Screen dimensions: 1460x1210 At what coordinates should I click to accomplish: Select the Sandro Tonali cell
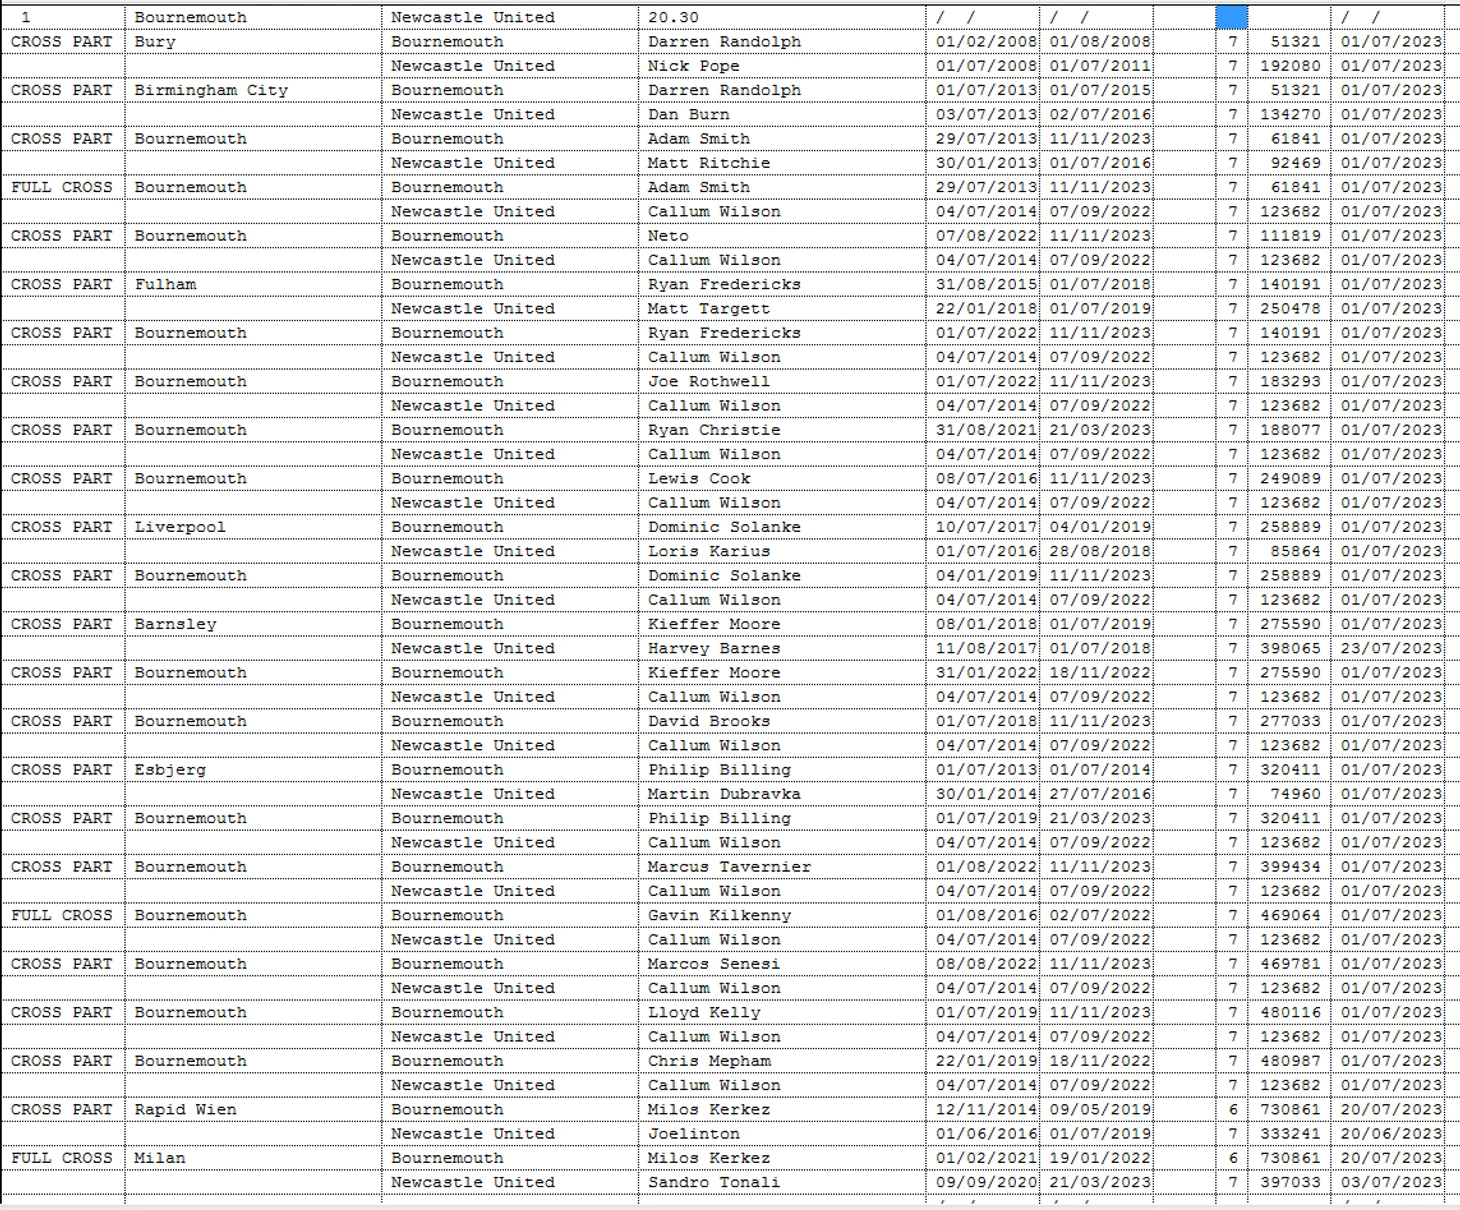tap(782, 1183)
